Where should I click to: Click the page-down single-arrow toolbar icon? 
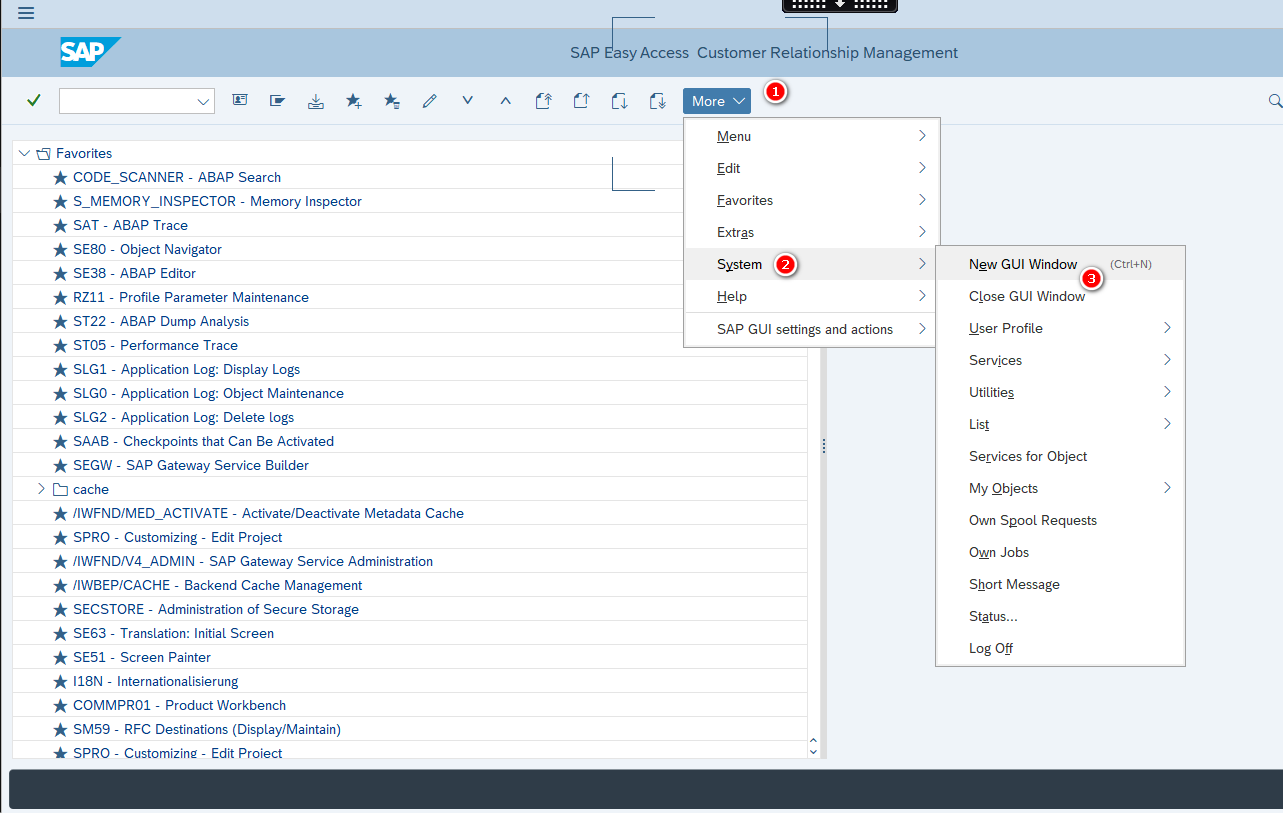coord(619,100)
